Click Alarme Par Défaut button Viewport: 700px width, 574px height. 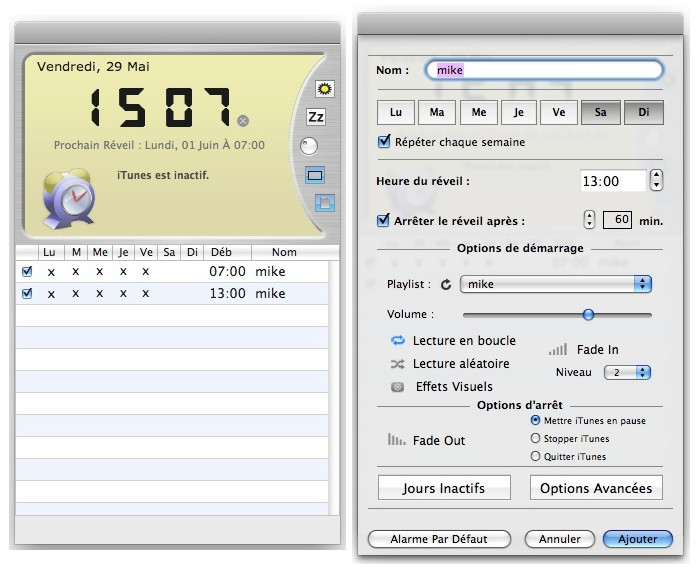pos(439,539)
